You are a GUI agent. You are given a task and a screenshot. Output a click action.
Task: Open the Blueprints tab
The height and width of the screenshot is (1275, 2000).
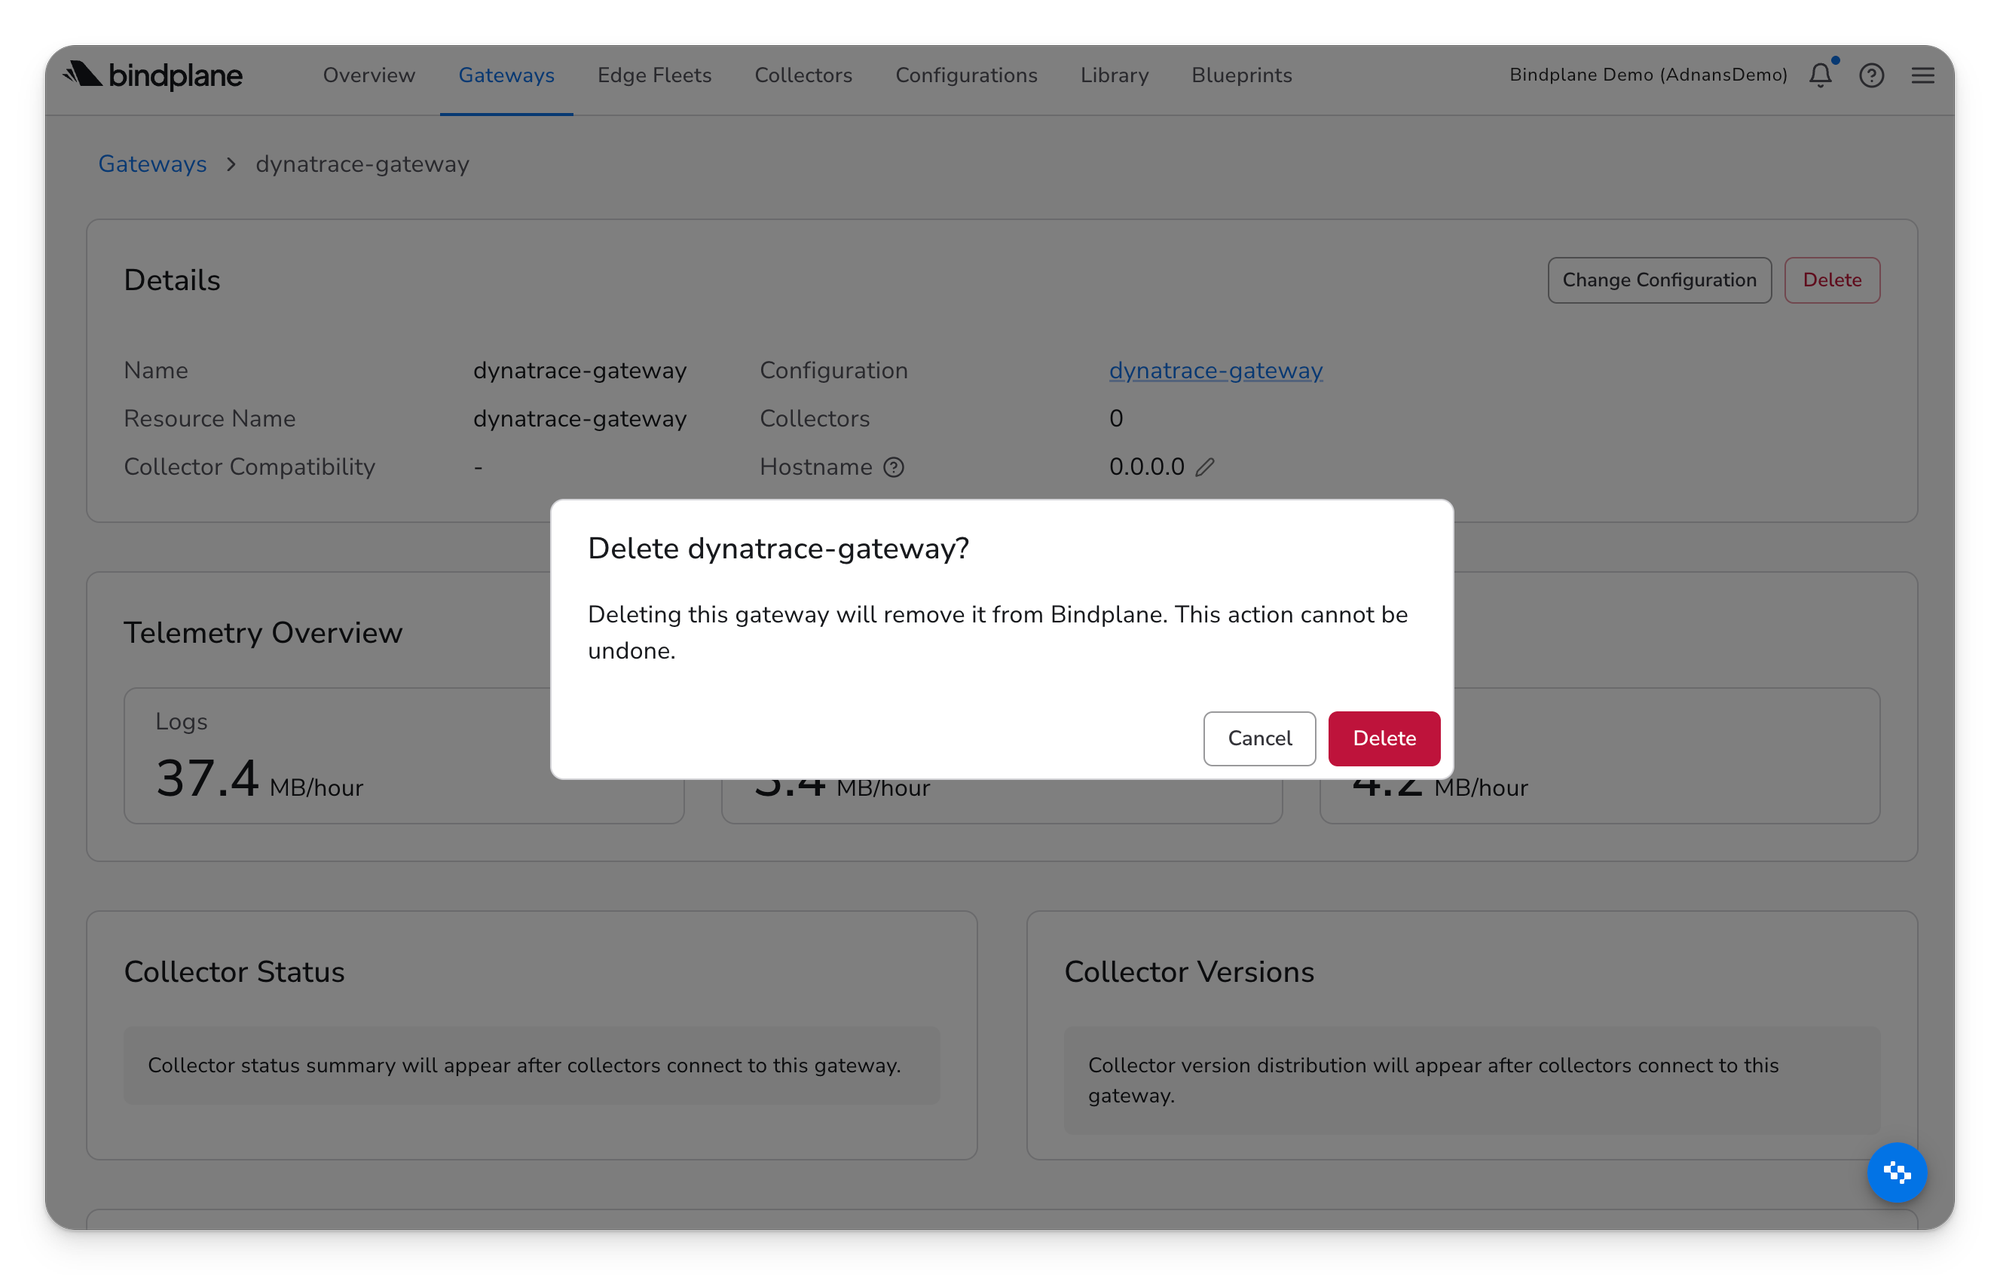click(1241, 75)
